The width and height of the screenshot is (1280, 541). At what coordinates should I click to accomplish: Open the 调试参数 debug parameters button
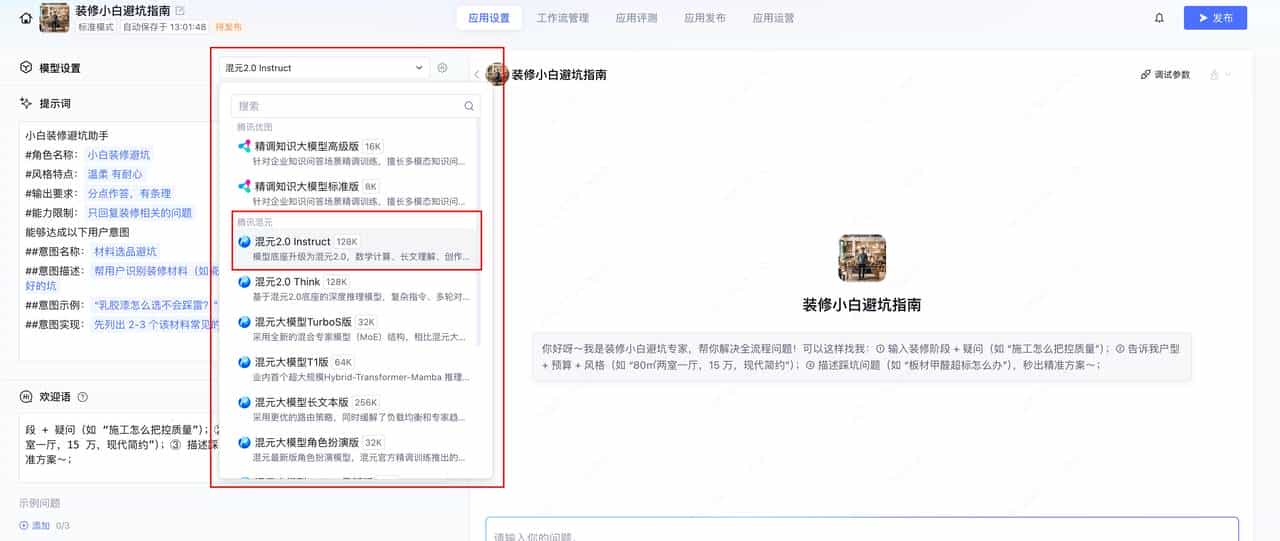pyautogui.click(x=1165, y=75)
